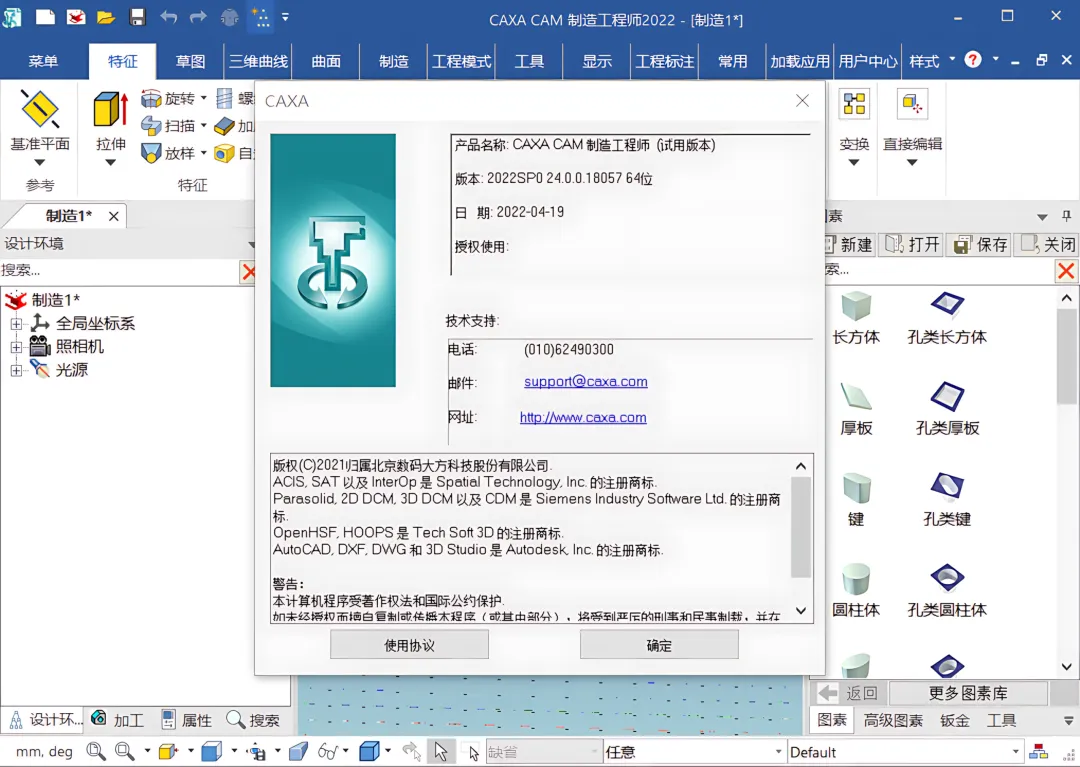This screenshot has width=1080, height=767.
Task: Select the 孔类圆柱体 hole cylinder primitive
Action: point(947,591)
